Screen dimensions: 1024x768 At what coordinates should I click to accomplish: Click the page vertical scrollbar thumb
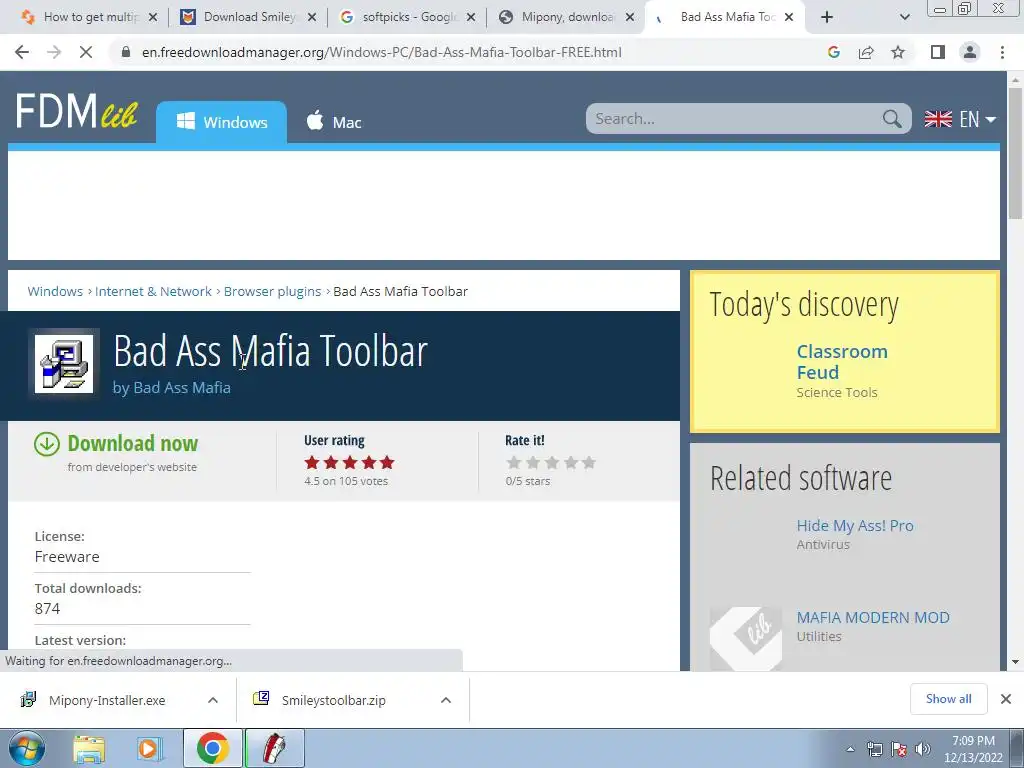point(1015,153)
